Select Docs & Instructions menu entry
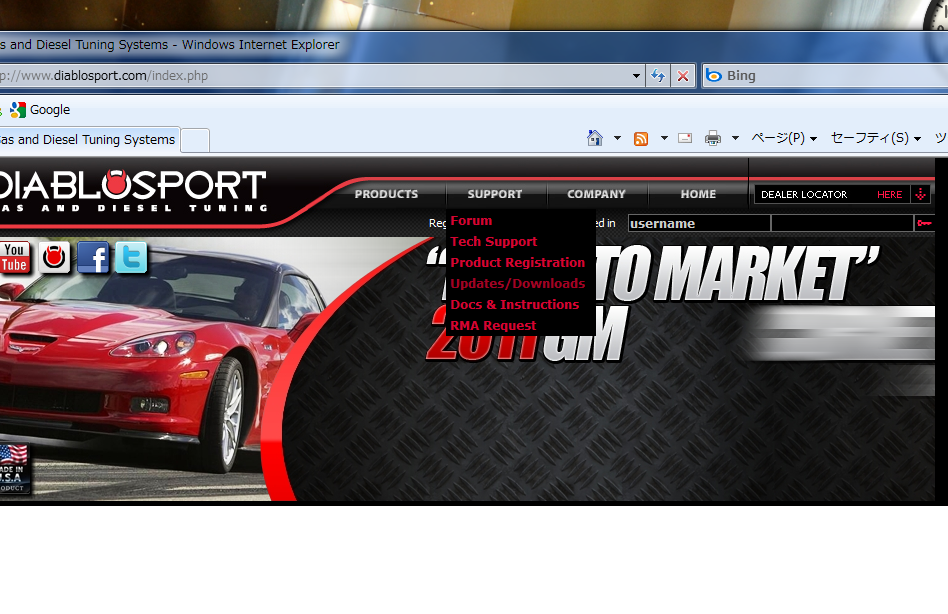Screen dimensions: 948x614 [x=515, y=305]
